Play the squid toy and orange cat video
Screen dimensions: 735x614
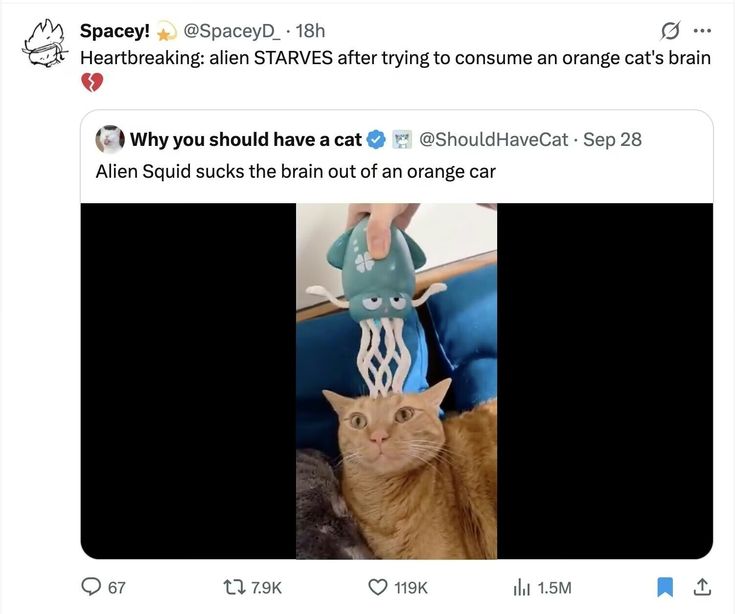pos(396,381)
